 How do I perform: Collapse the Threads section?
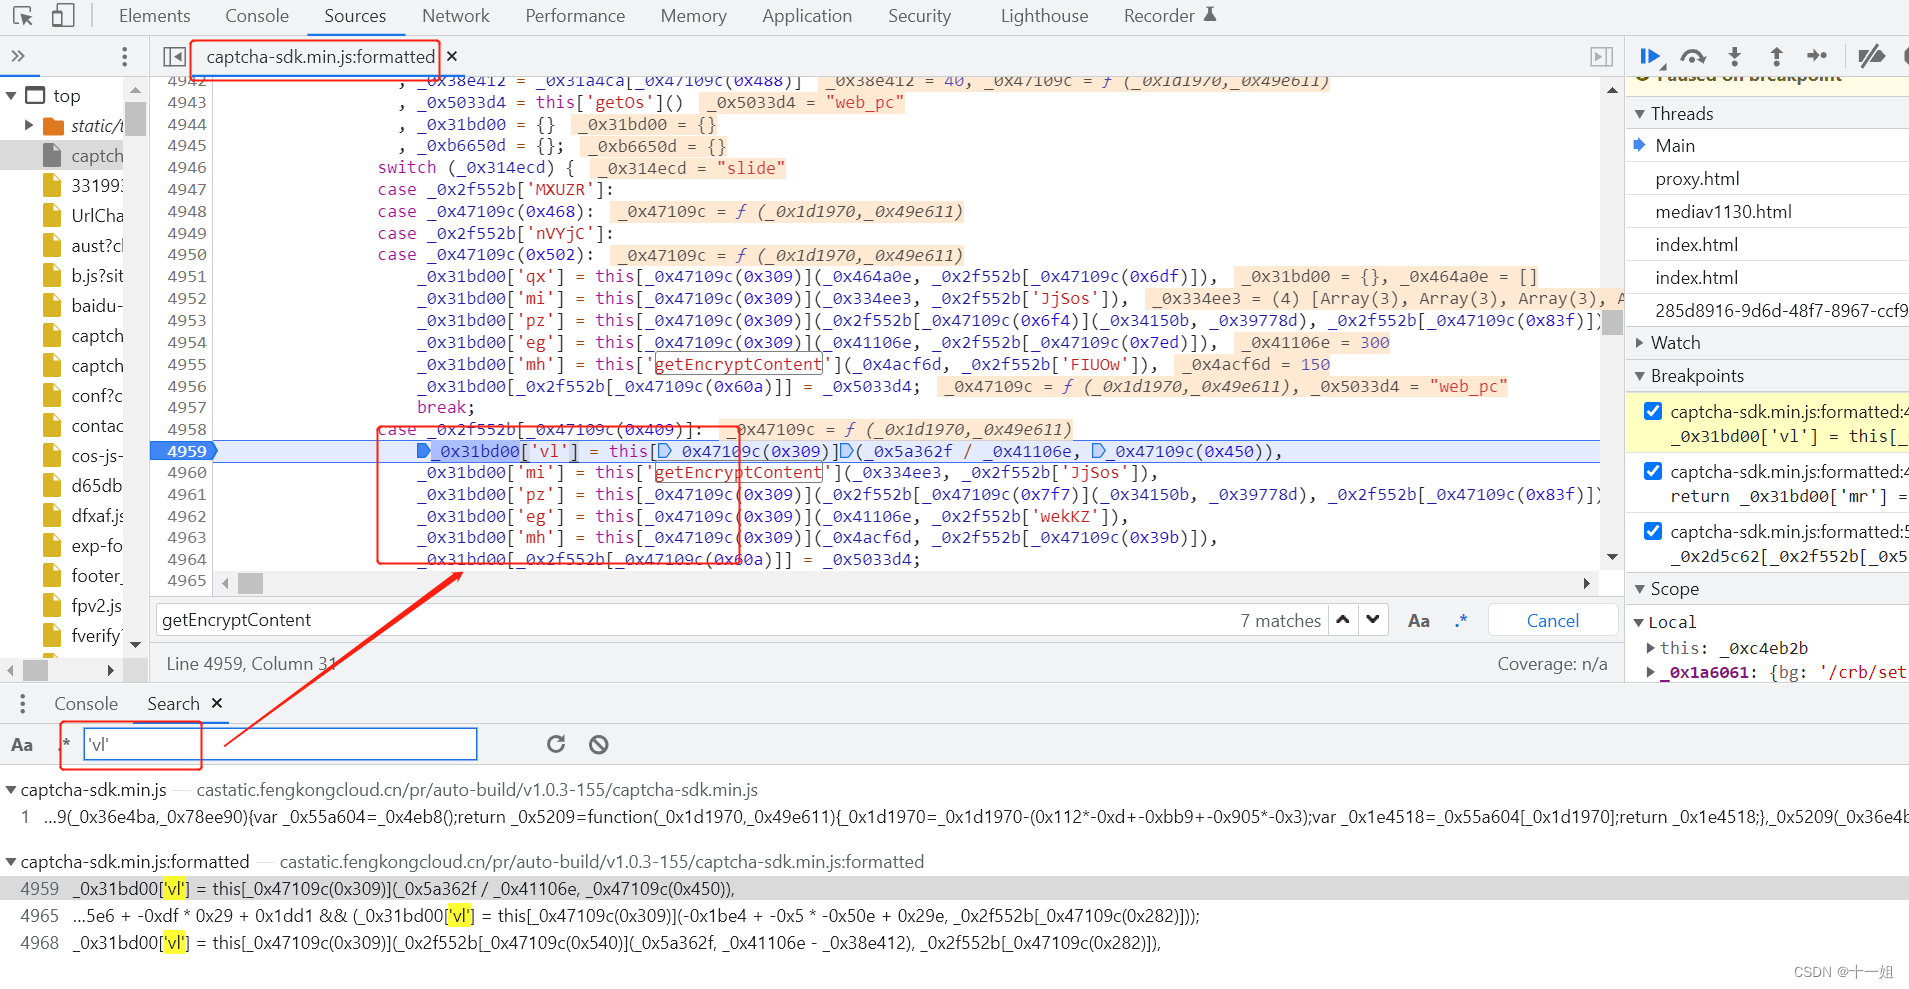1640,114
